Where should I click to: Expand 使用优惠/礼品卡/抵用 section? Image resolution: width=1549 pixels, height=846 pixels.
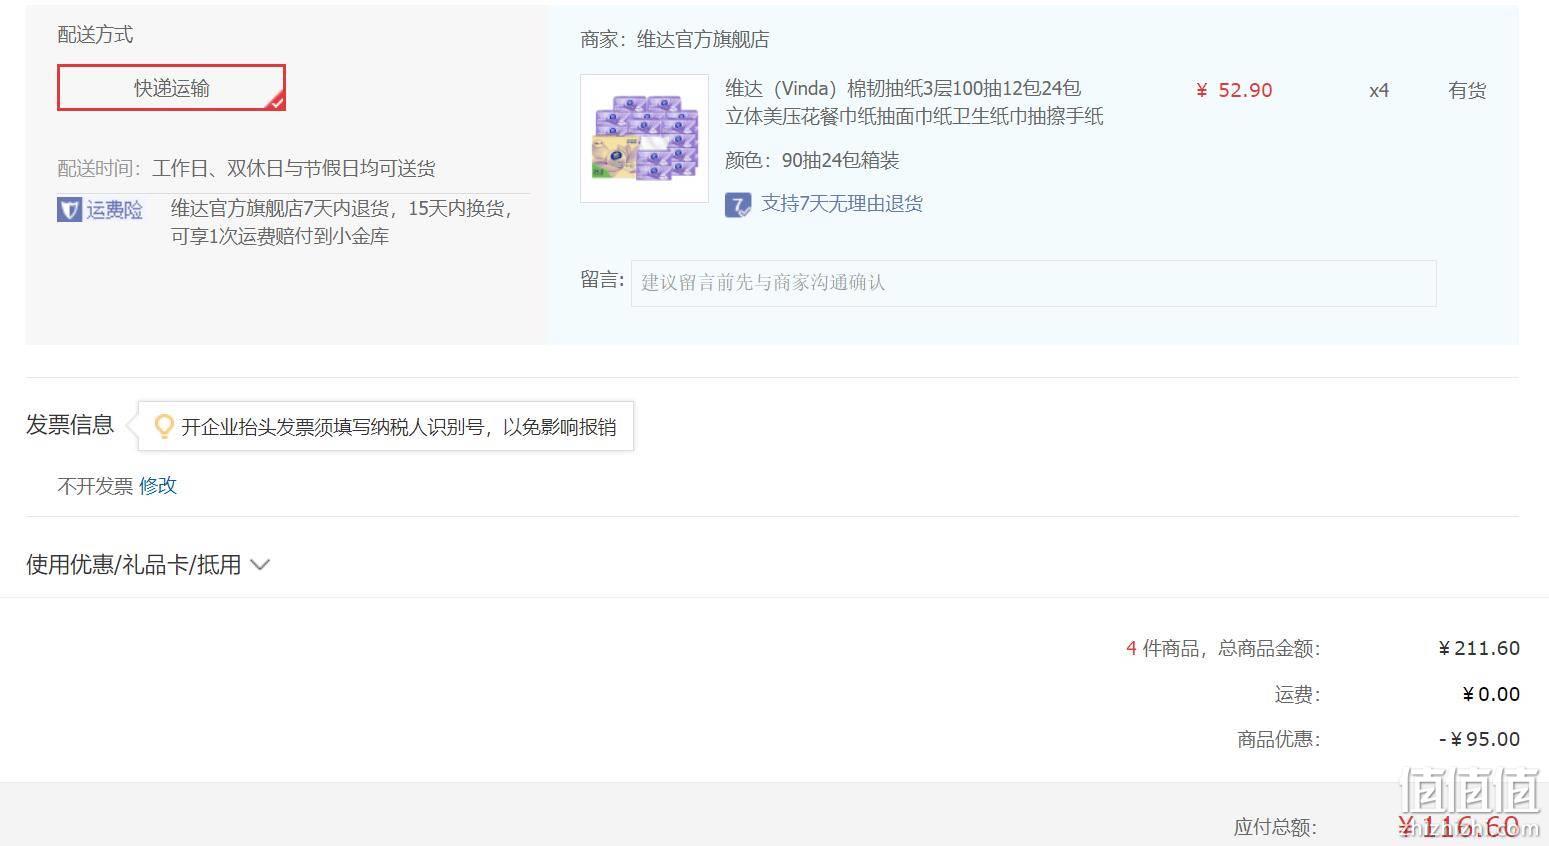pos(148,565)
